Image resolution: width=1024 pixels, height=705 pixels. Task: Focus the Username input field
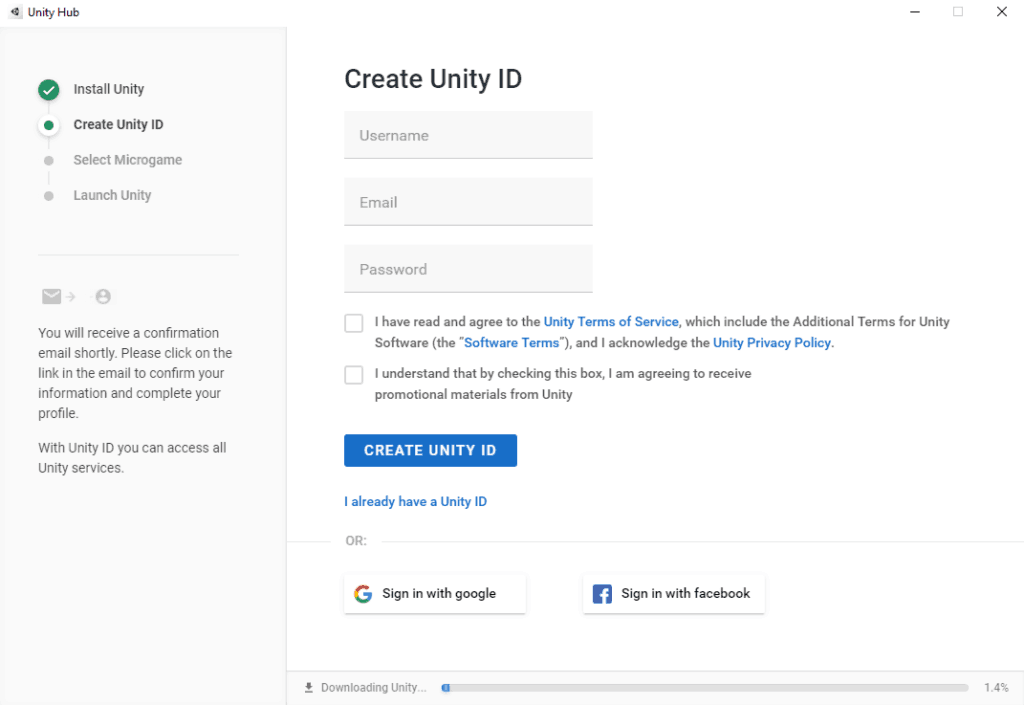(x=468, y=136)
